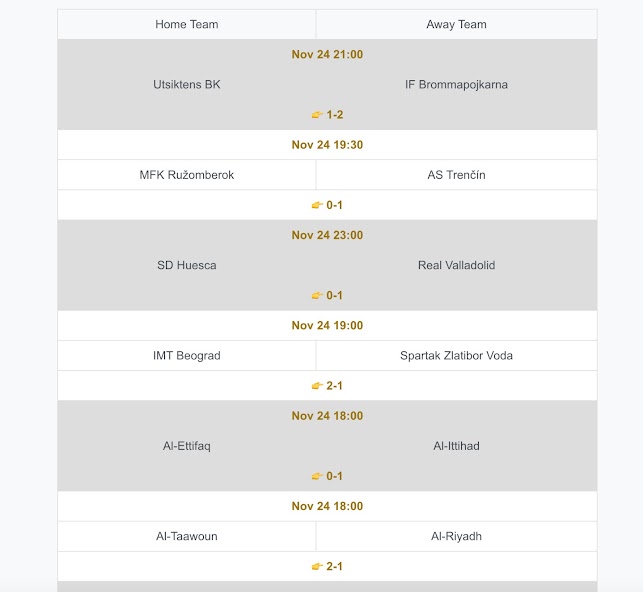Select the Real Valladolid team name
The width and height of the screenshot is (643, 592).
click(x=456, y=265)
